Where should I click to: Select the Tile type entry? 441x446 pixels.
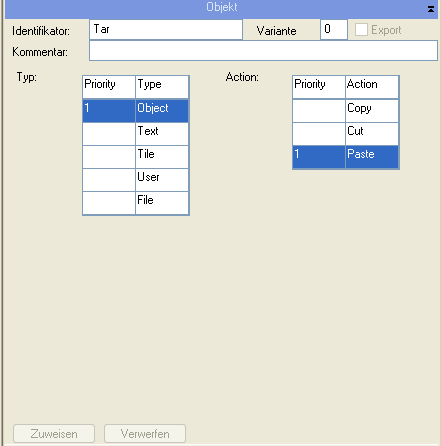coord(136,157)
